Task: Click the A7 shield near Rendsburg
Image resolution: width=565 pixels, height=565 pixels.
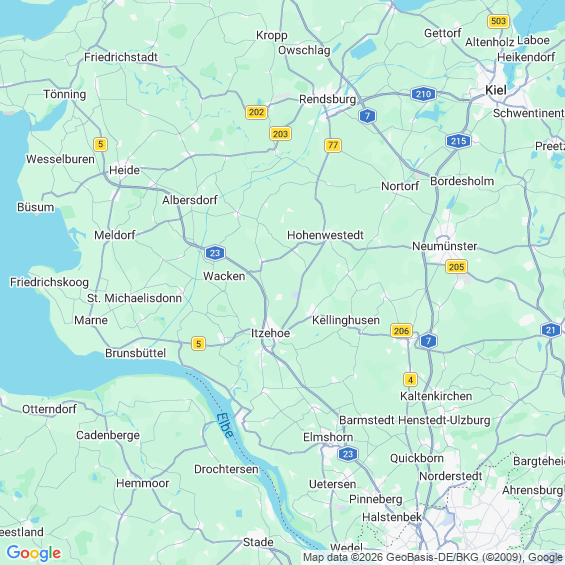Action: (x=367, y=116)
